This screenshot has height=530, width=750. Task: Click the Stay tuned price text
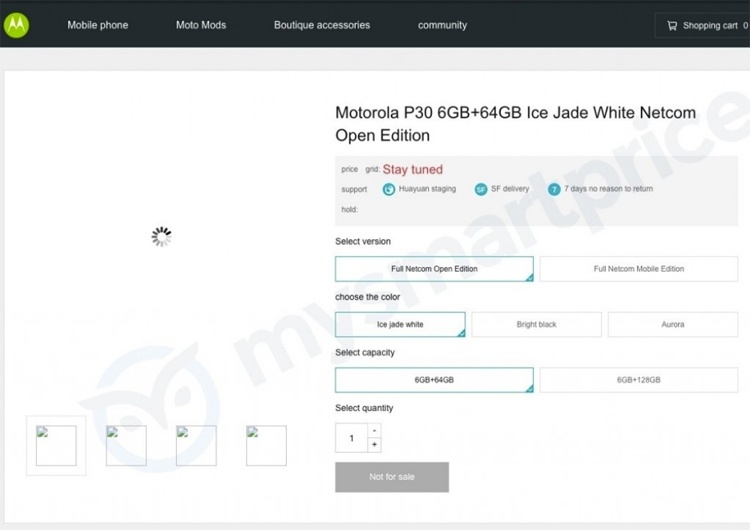(x=413, y=169)
